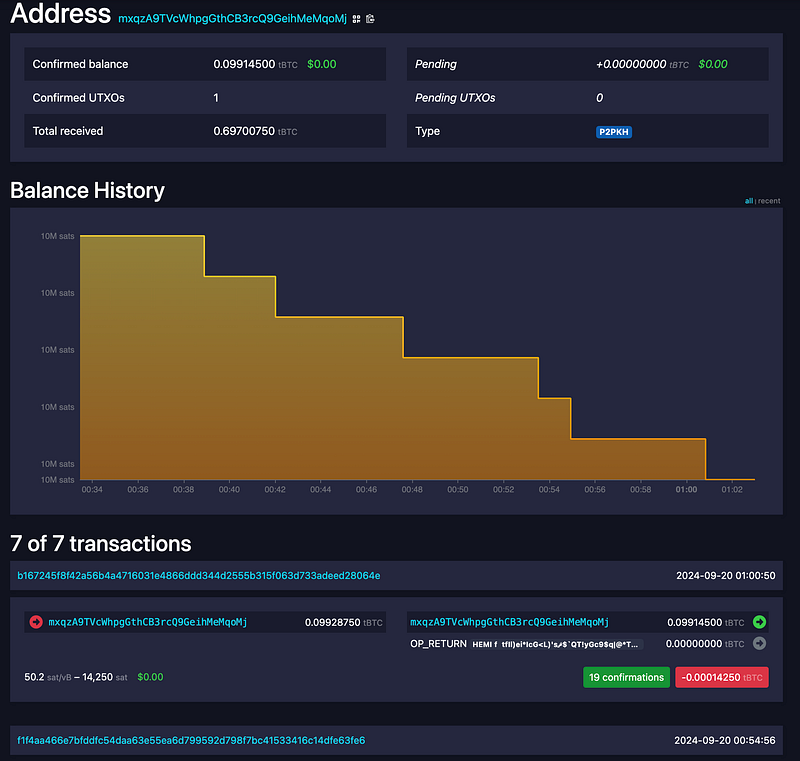Click chart x-axis label 00:48
Viewport: 800px width, 761px height.
(412, 490)
